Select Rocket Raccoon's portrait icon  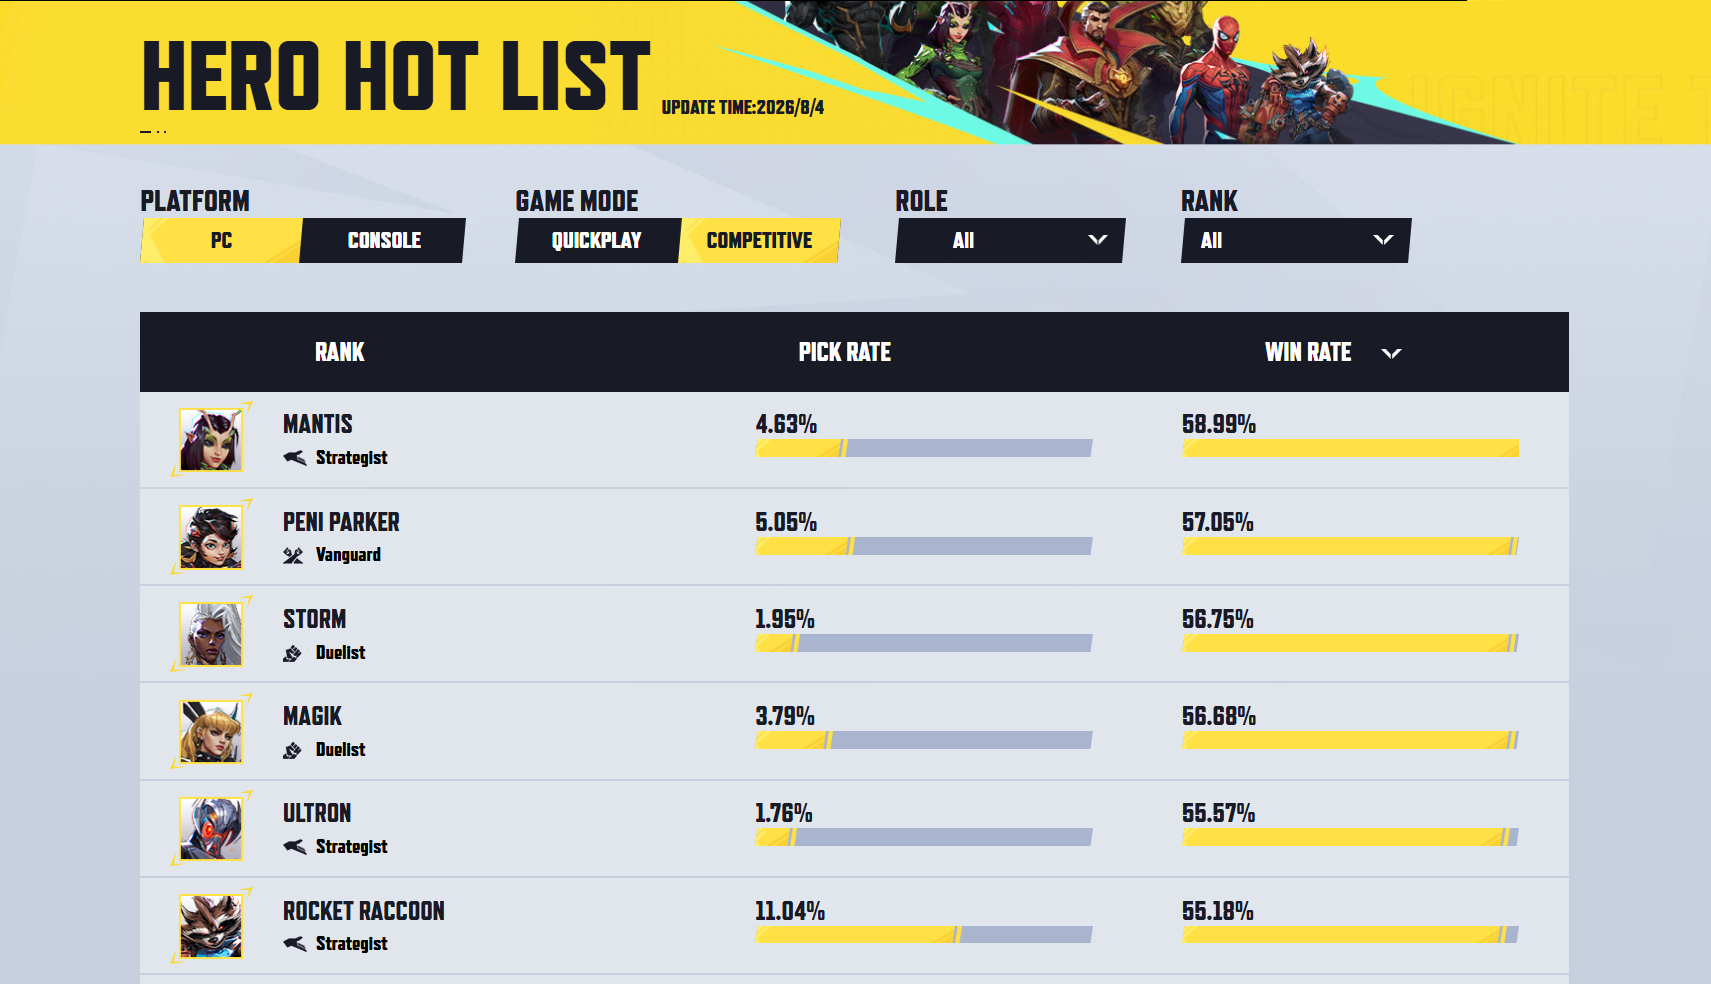coord(211,926)
